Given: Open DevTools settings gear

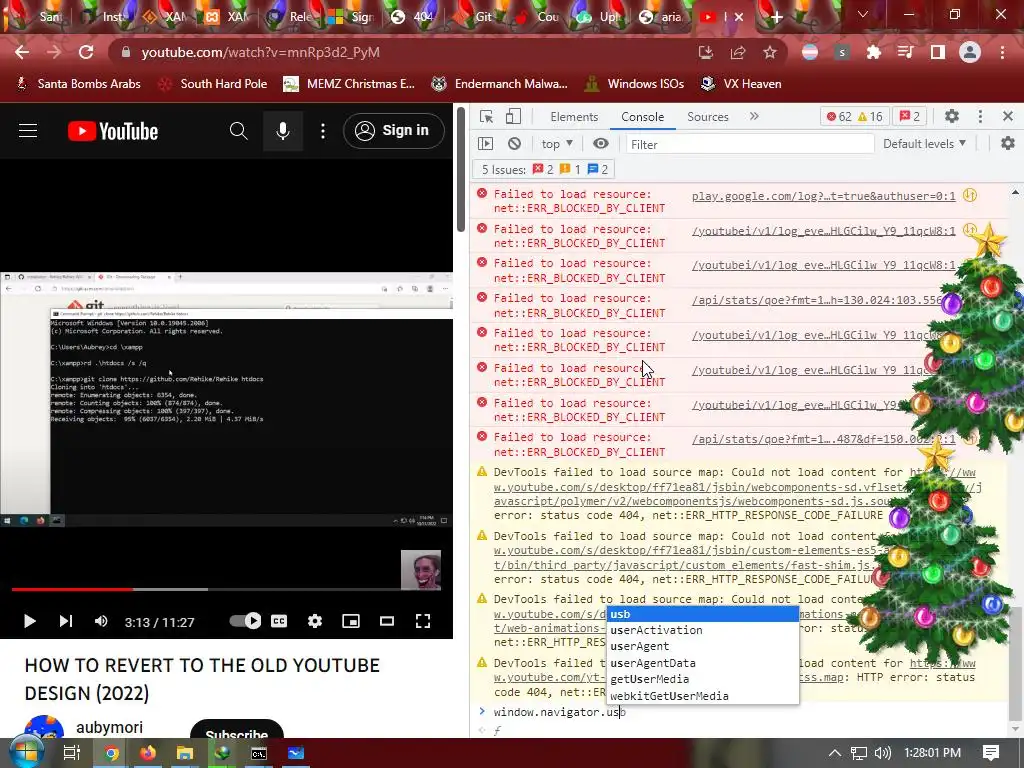Looking at the screenshot, I should pos(952,116).
